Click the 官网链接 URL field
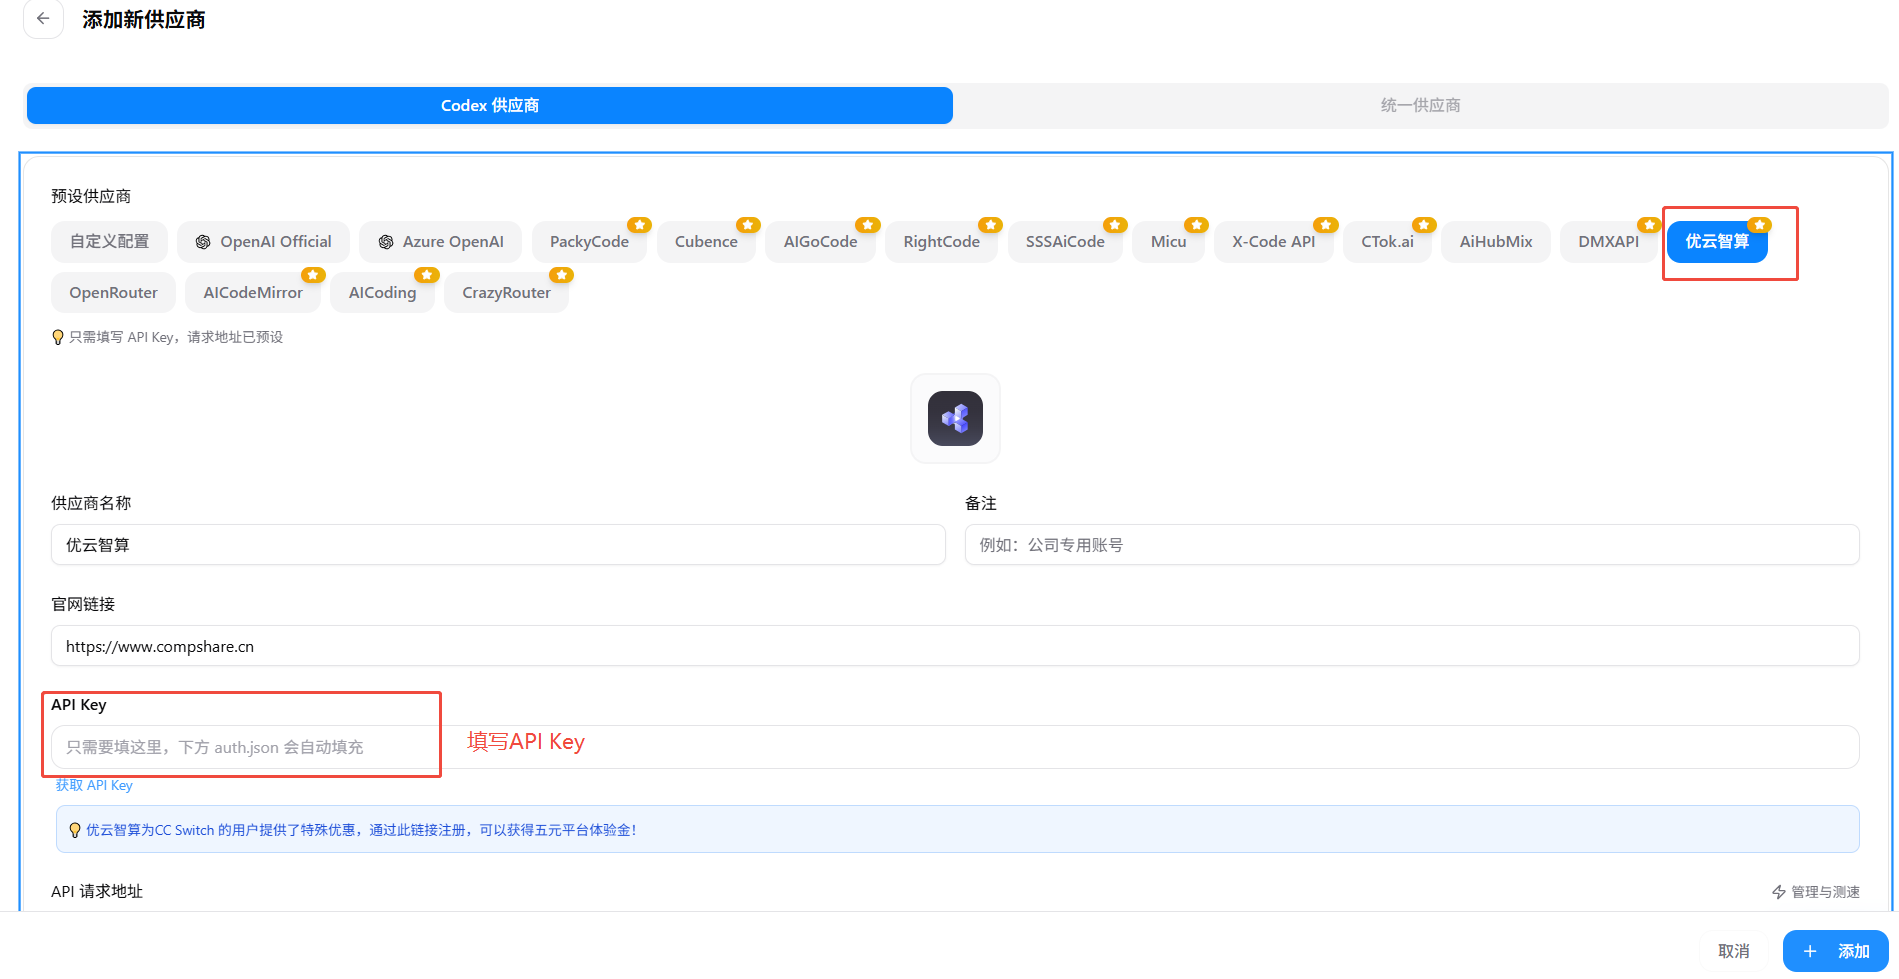The width and height of the screenshot is (1899, 979). [954, 647]
